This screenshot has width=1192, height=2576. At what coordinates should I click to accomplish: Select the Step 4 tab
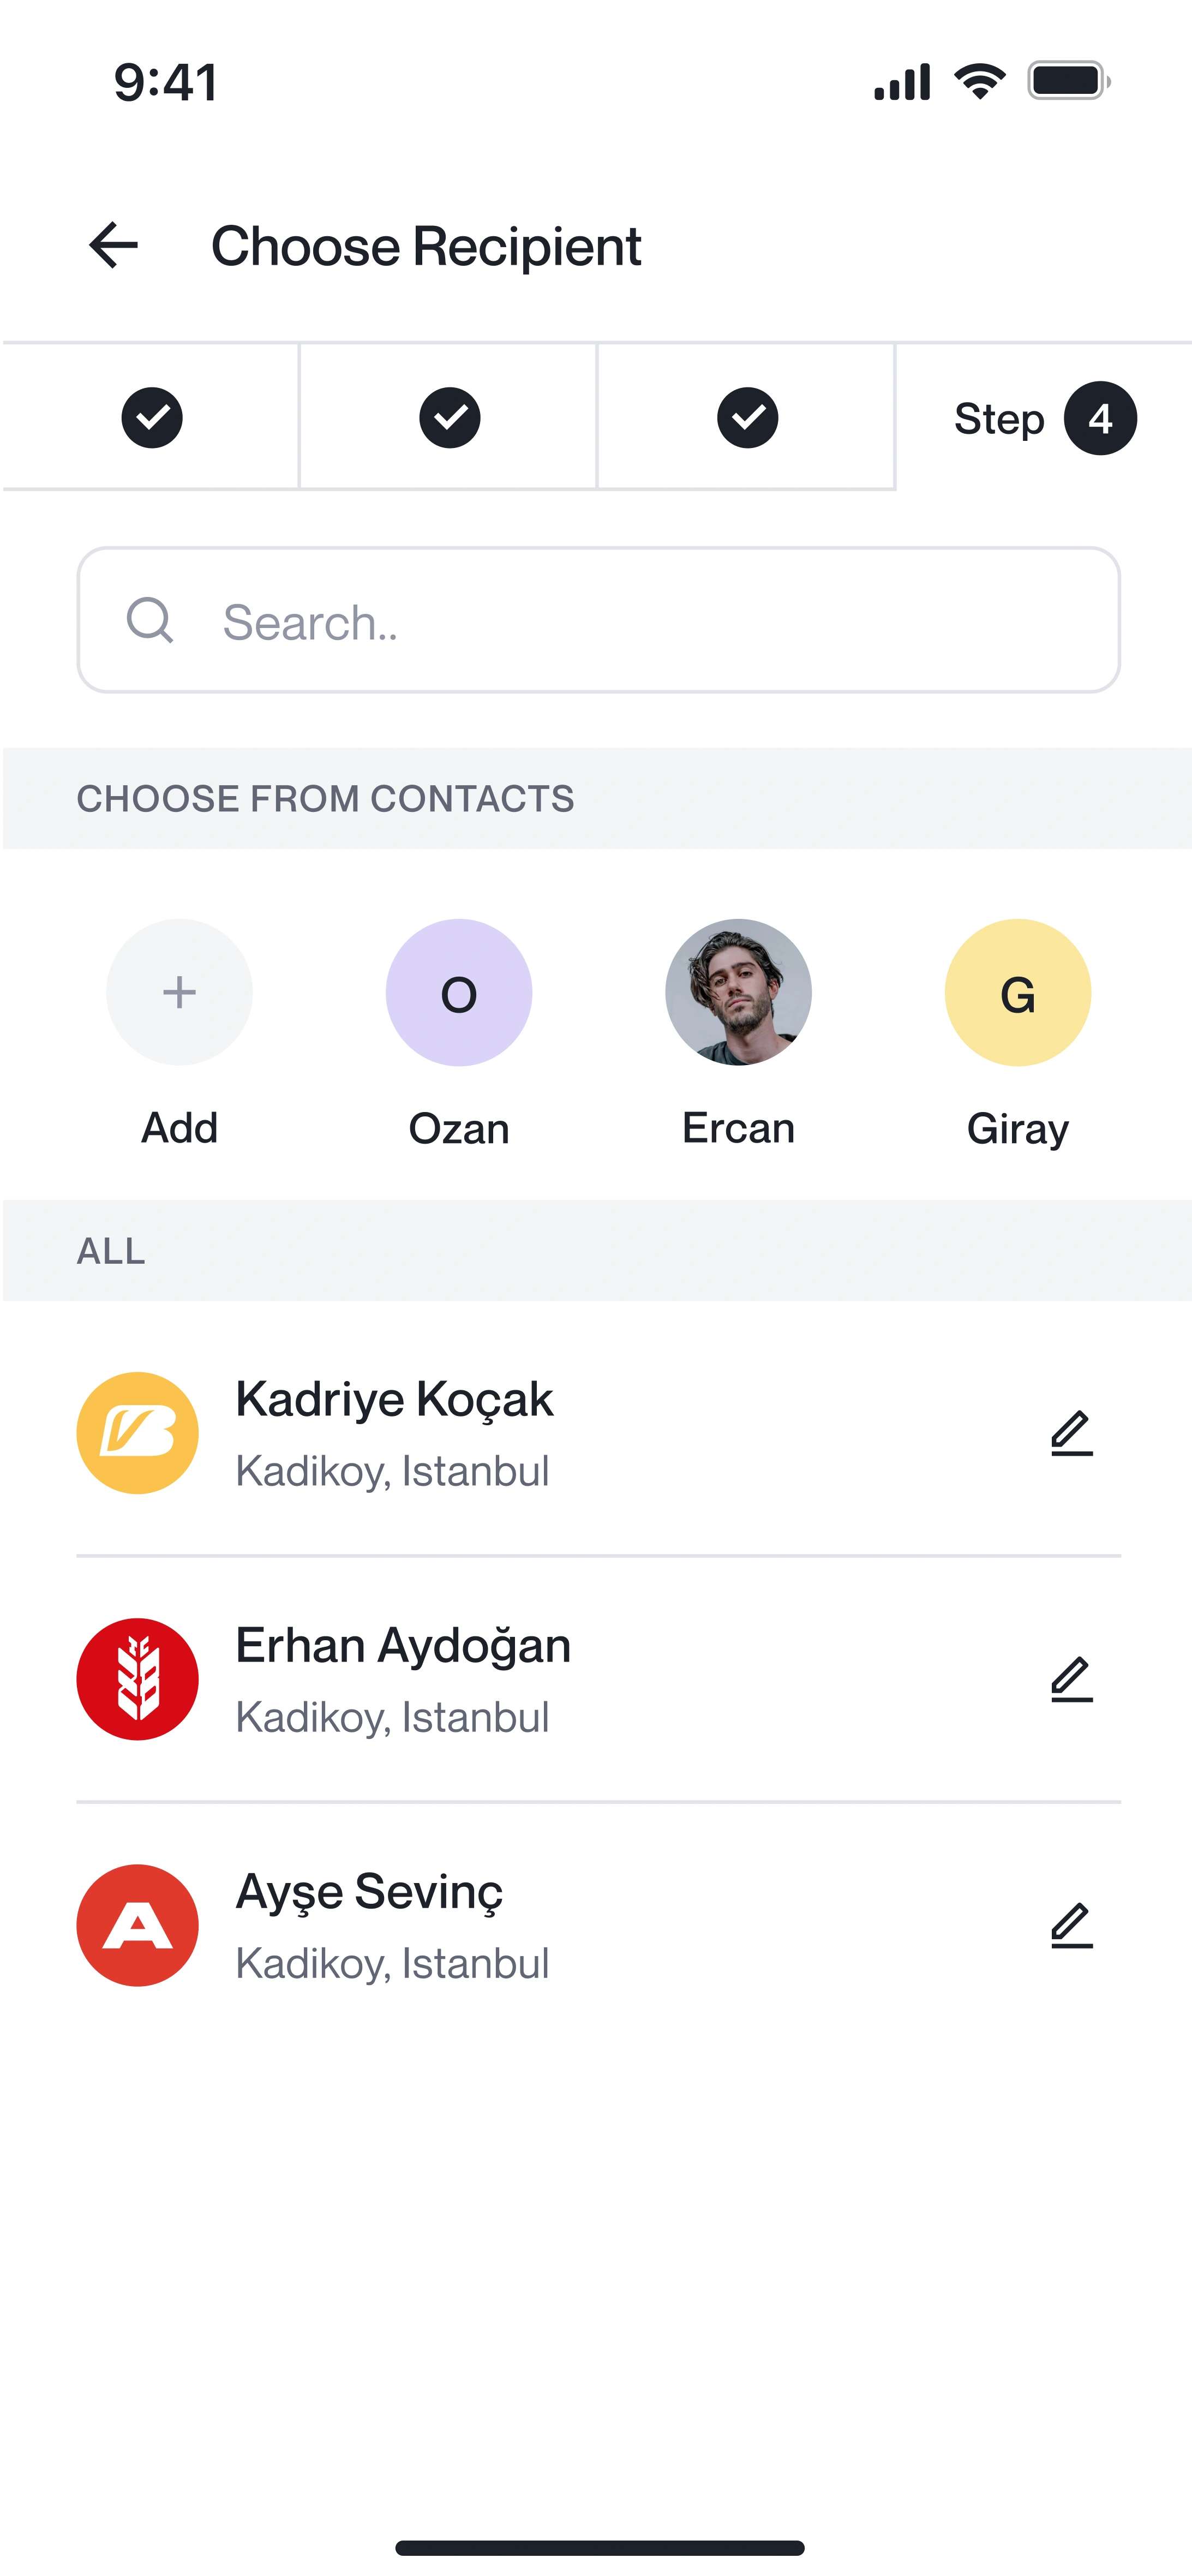coord(1044,418)
